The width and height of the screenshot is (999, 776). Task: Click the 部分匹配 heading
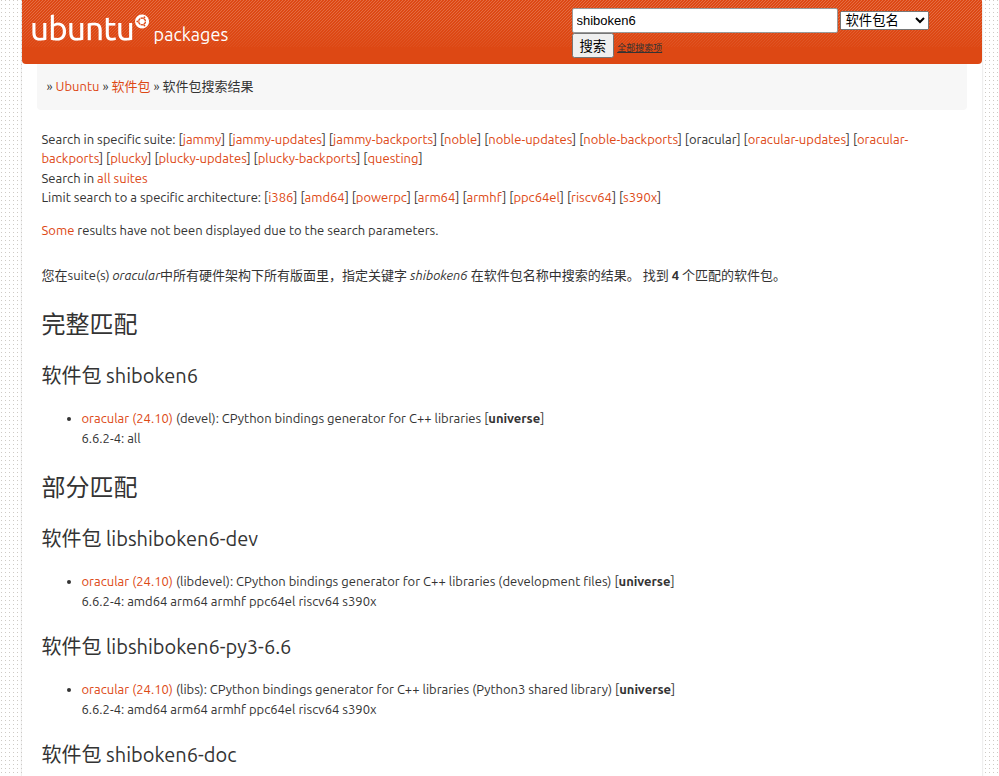coord(89,488)
